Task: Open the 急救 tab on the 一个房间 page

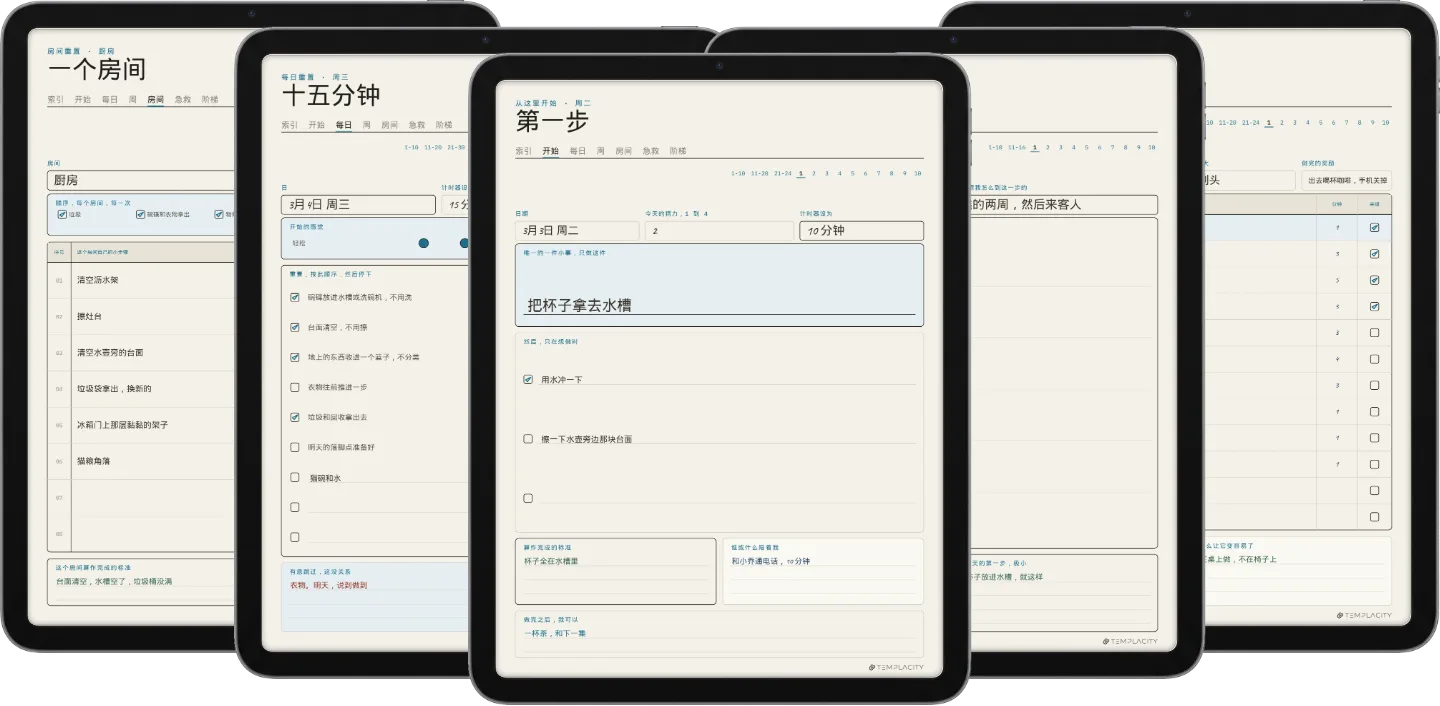Action: tap(183, 100)
